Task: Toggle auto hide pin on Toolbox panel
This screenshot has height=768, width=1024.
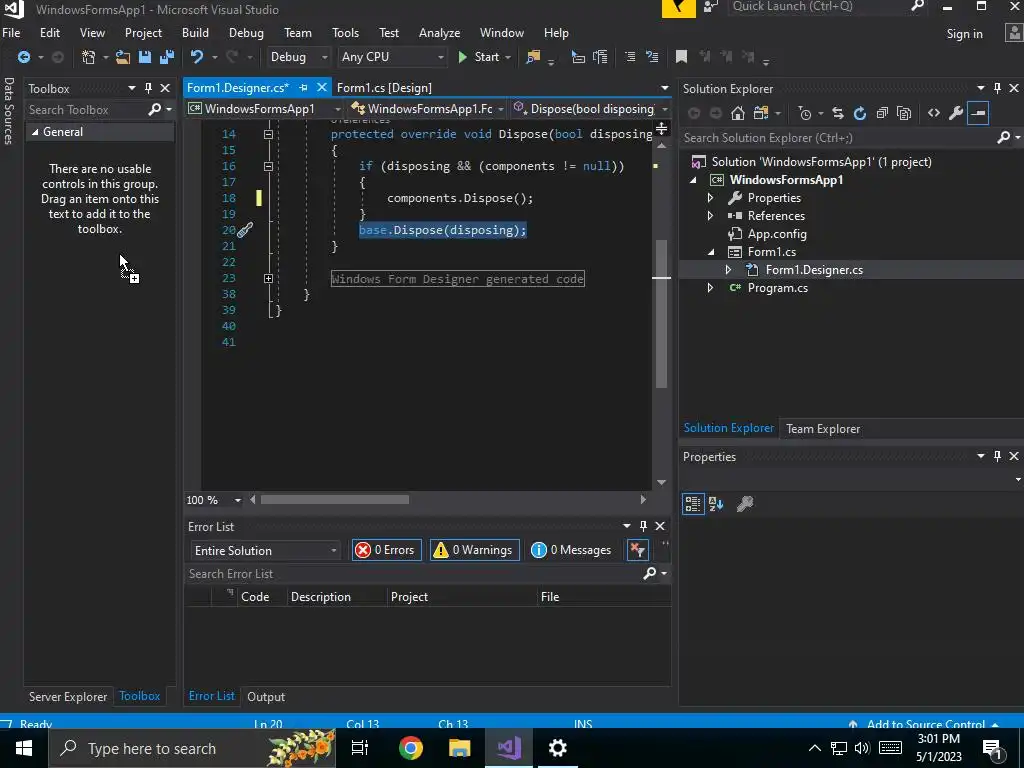Action: 148,88
